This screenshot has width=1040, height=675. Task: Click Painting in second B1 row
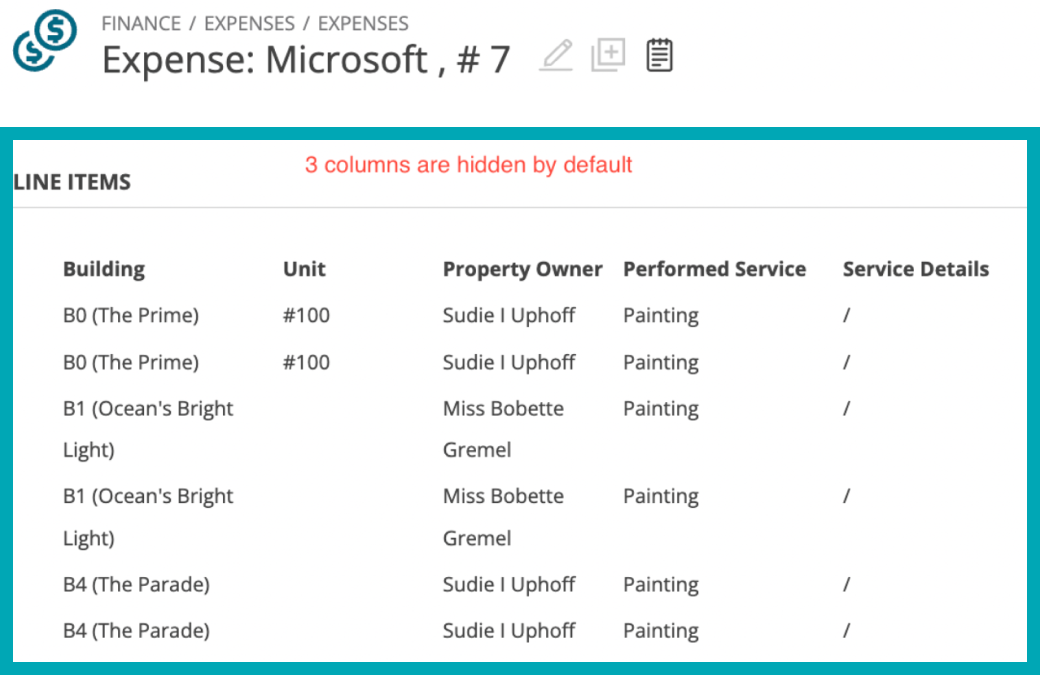coord(661,497)
